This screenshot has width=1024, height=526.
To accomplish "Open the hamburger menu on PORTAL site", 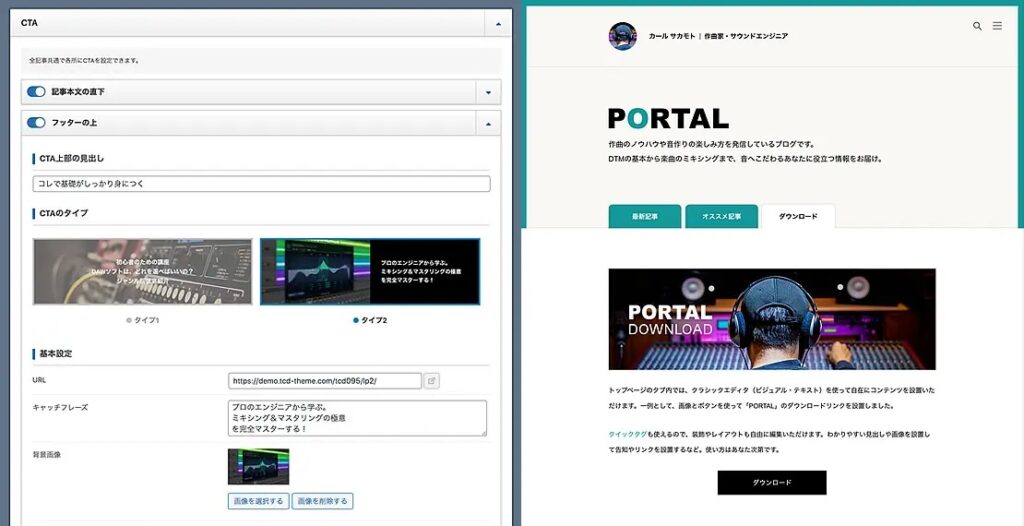I will coord(997,26).
